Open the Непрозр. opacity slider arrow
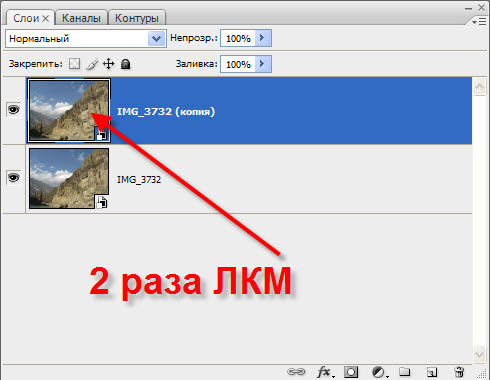Screen dimensions: 490x380 [263, 38]
